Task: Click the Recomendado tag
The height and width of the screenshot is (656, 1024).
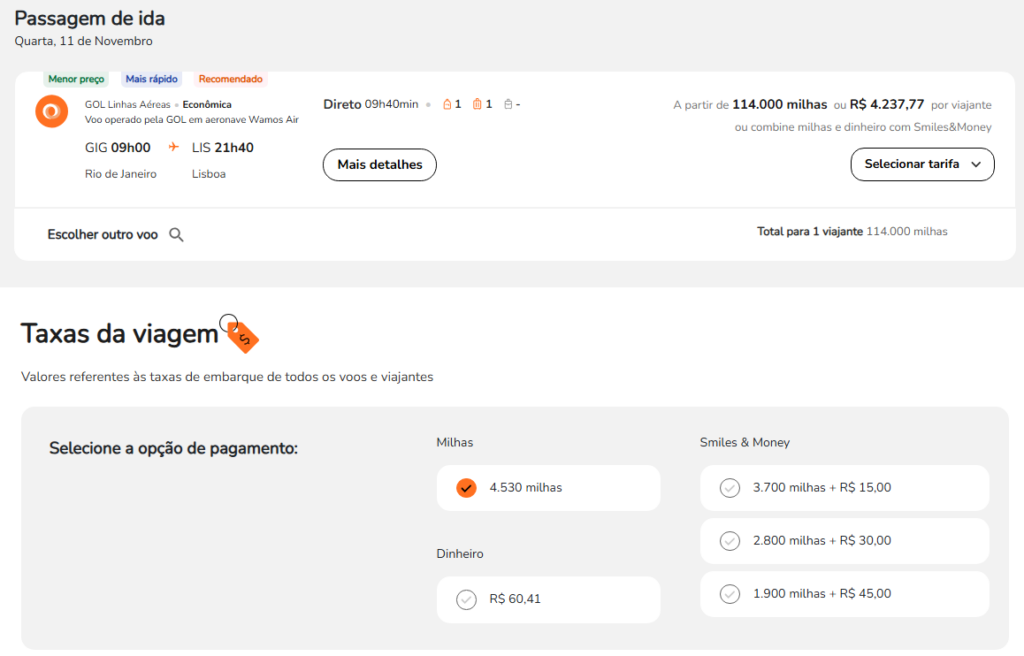Action: point(230,79)
